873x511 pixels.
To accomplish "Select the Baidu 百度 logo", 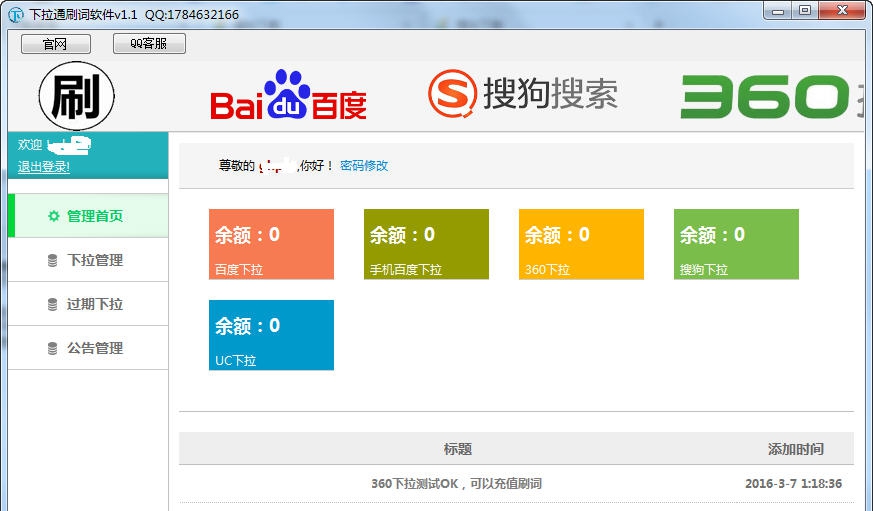I will [288, 95].
